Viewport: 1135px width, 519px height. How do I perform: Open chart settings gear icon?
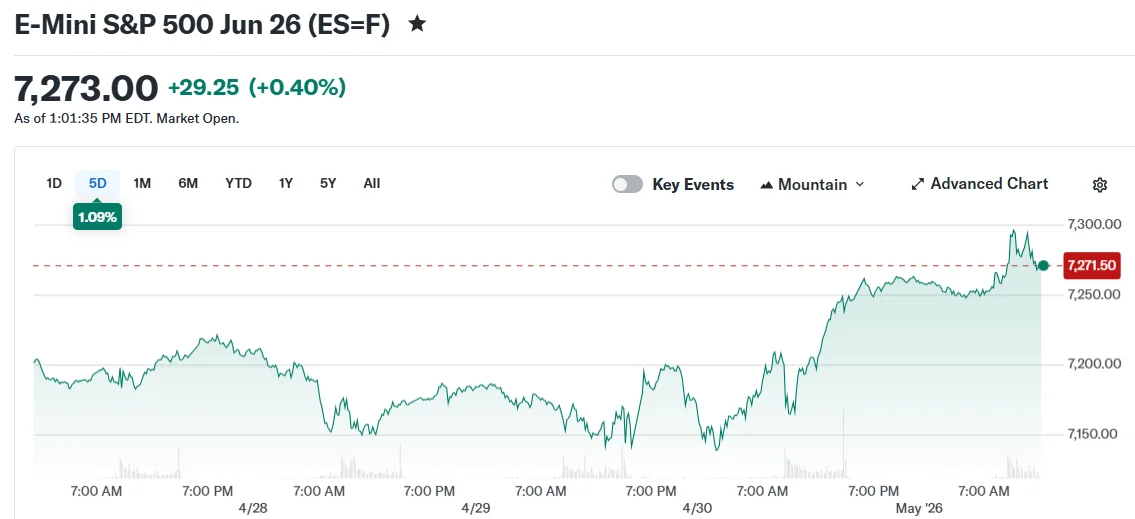[1100, 185]
